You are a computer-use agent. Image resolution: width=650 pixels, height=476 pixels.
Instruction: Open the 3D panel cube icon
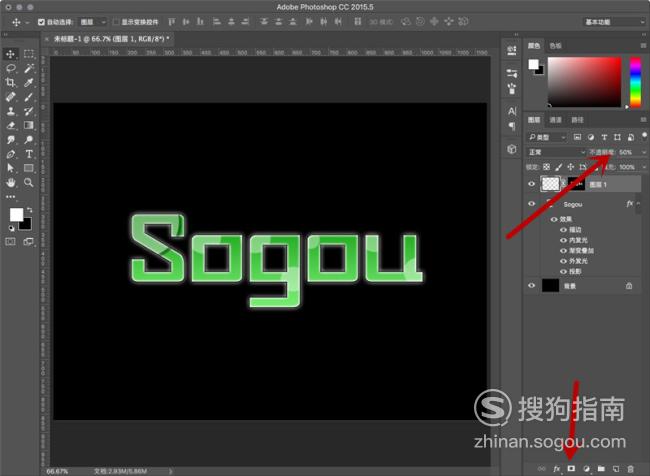(512, 149)
